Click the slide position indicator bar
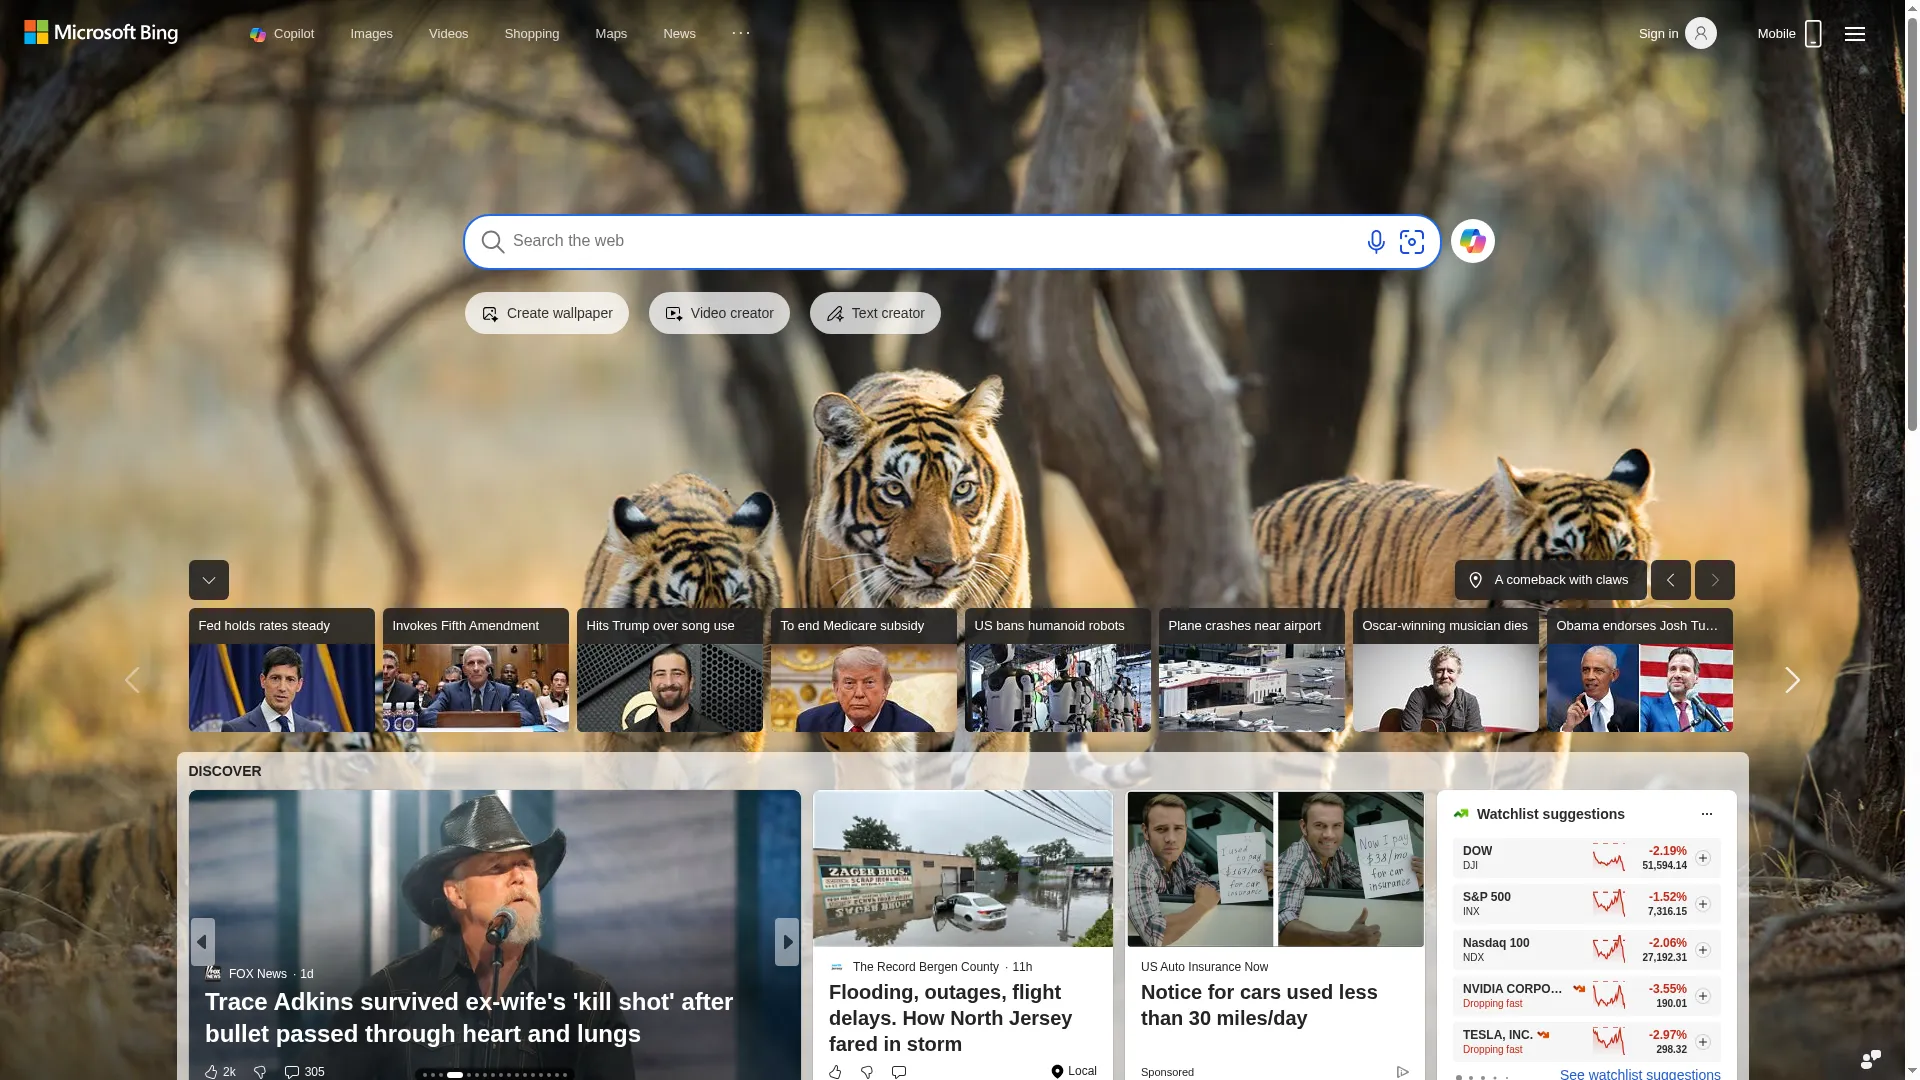Viewport: 1920px width, 1080px height. (x=495, y=1075)
